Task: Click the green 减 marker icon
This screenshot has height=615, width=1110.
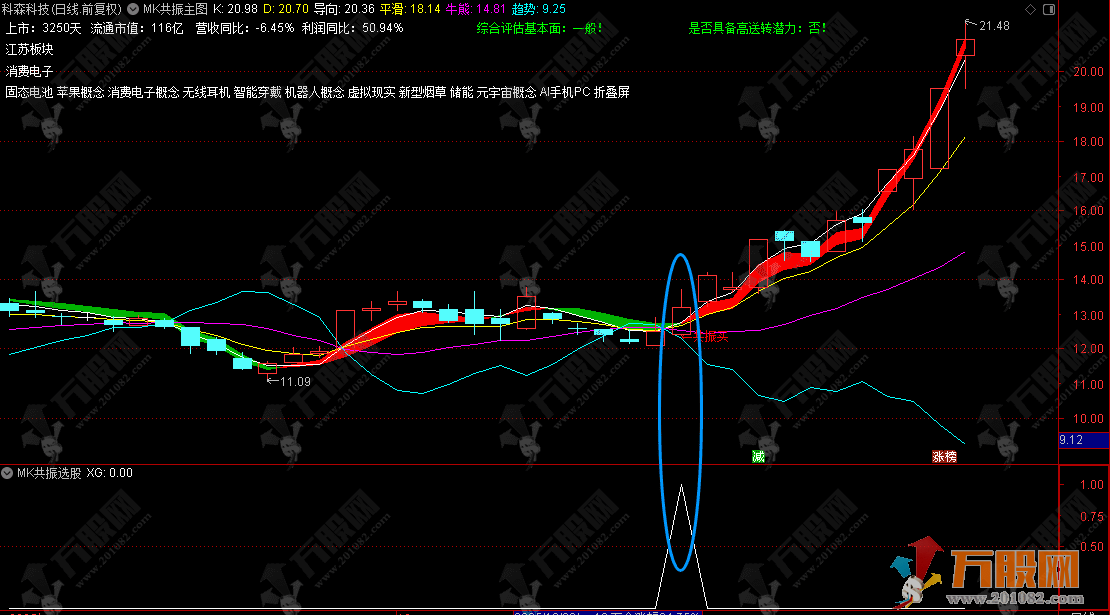Action: [758, 456]
